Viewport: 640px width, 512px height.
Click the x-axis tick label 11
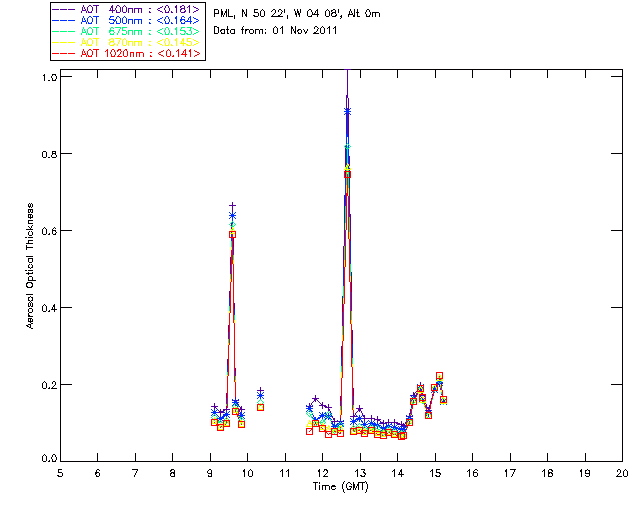(x=285, y=473)
